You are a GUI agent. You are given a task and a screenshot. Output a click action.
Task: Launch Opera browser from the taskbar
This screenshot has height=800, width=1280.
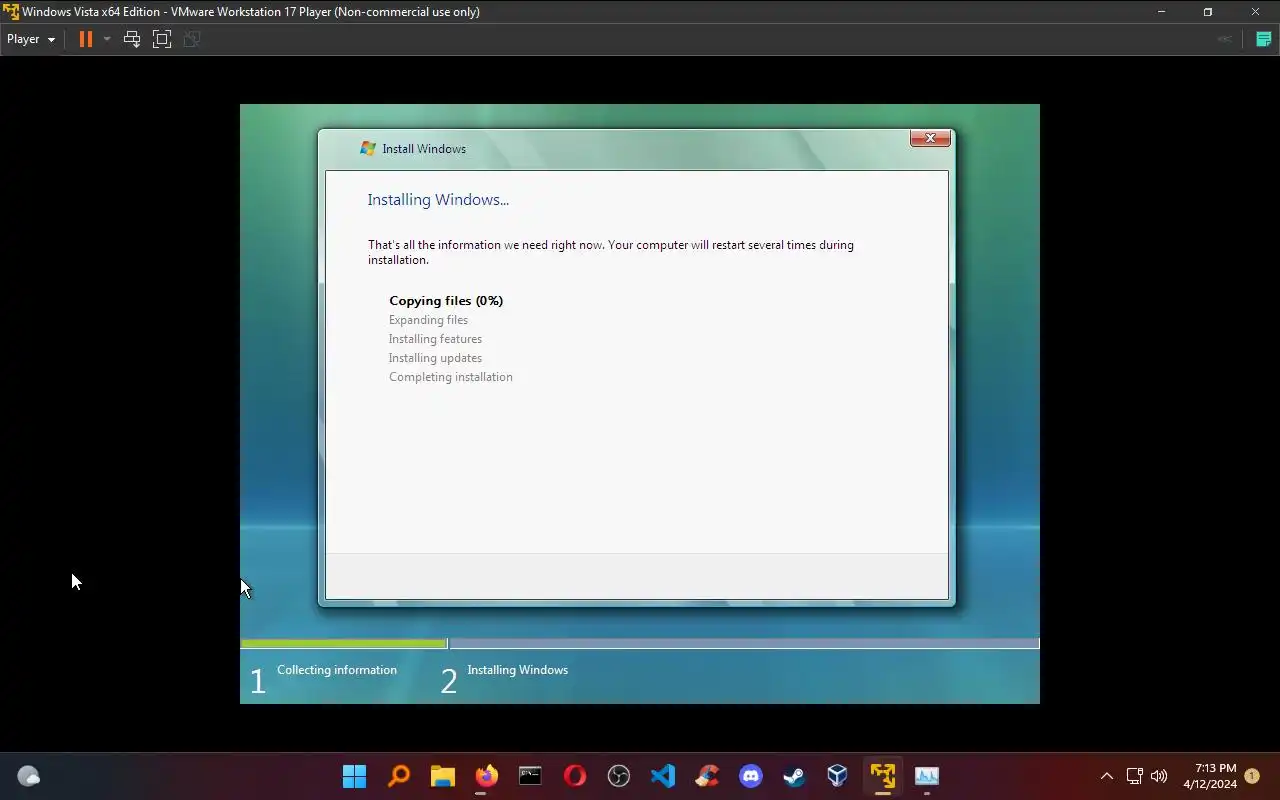(x=574, y=776)
